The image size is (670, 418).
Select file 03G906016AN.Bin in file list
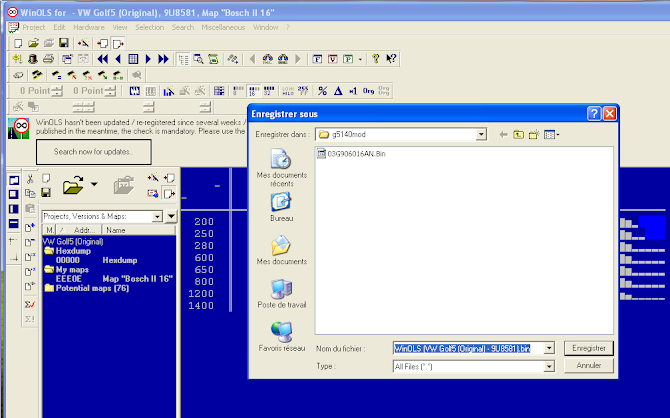(x=351, y=154)
